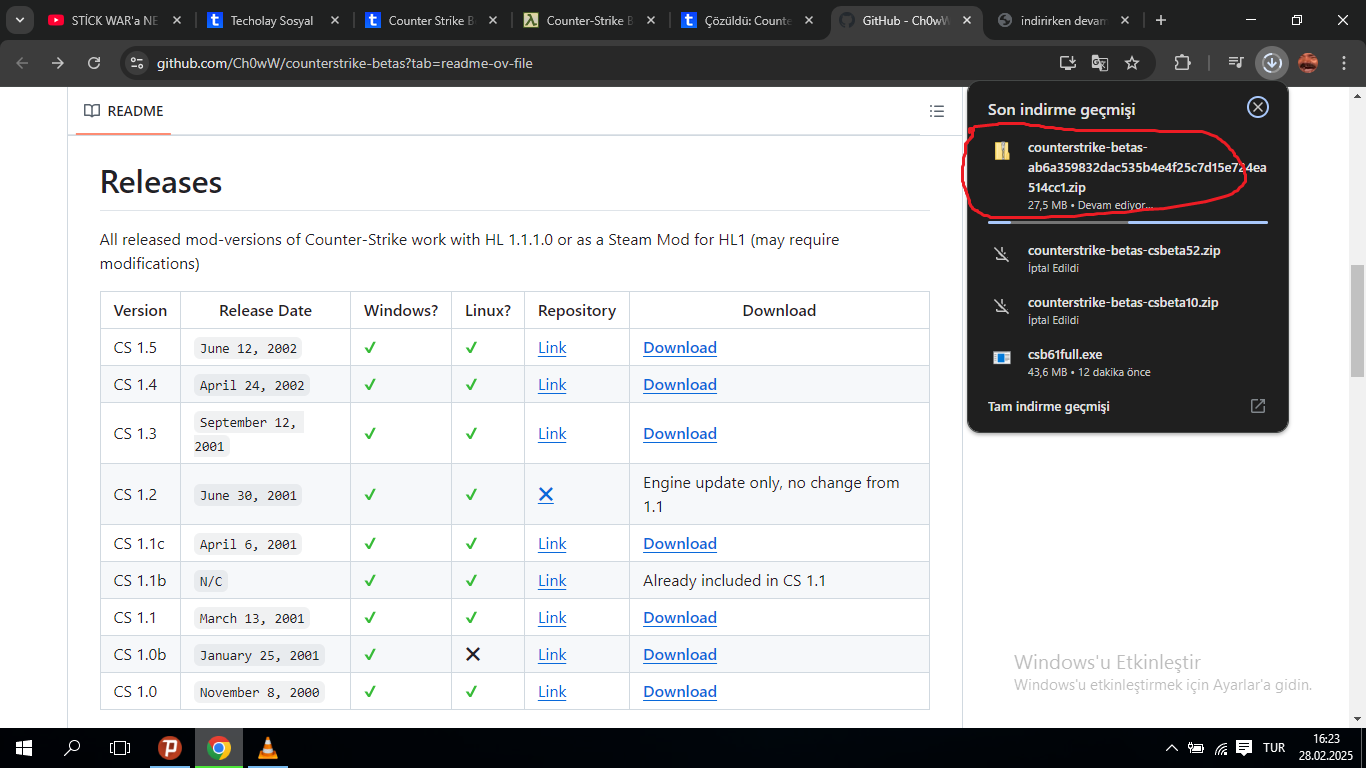This screenshot has width=1366, height=768.
Task: Go back to the previous page
Action: (x=22, y=63)
